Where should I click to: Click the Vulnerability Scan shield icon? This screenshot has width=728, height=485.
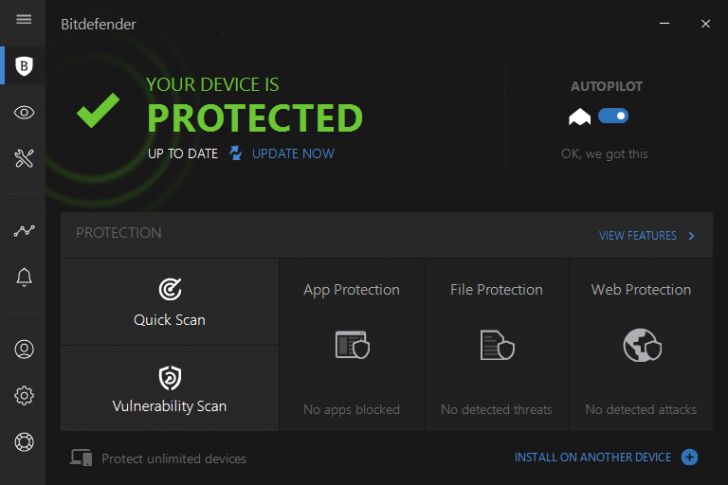click(x=169, y=377)
